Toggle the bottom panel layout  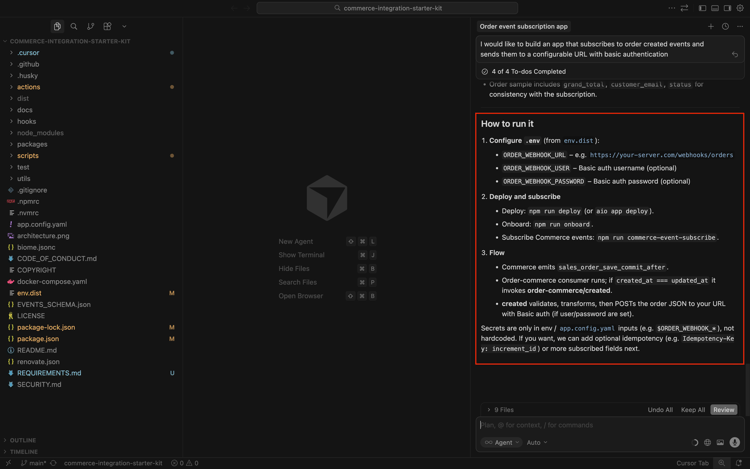(715, 8)
